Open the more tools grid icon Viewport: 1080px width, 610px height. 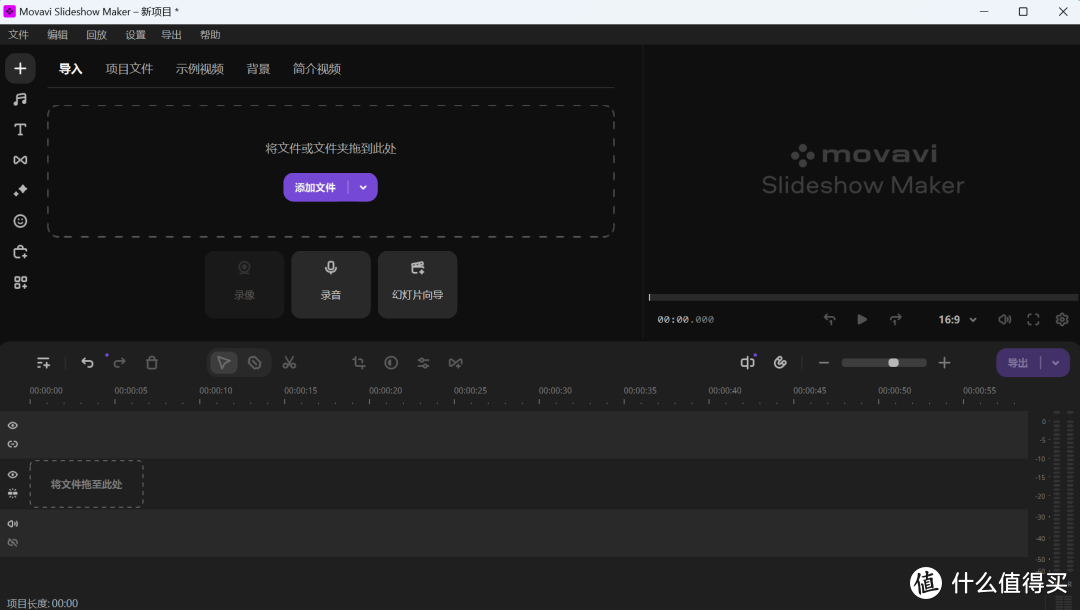[20, 282]
